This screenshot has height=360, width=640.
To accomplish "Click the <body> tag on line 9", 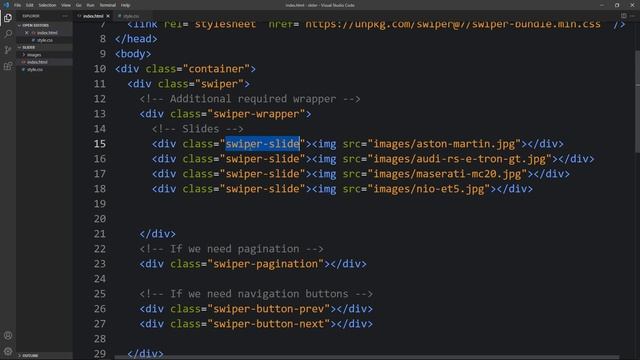I will click(x=133, y=54).
